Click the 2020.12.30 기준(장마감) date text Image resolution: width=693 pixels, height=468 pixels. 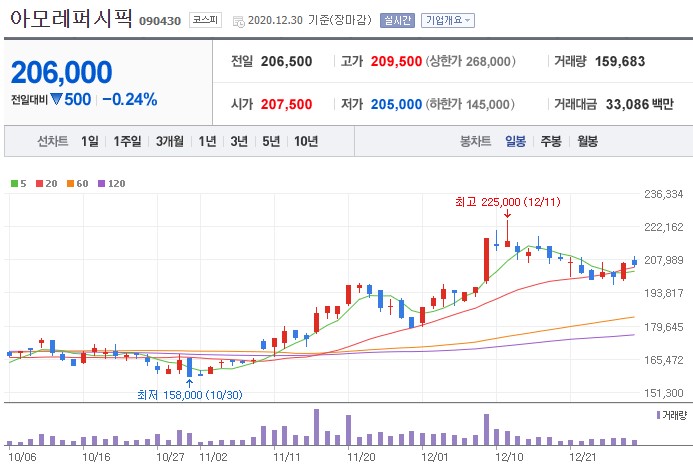(309, 20)
